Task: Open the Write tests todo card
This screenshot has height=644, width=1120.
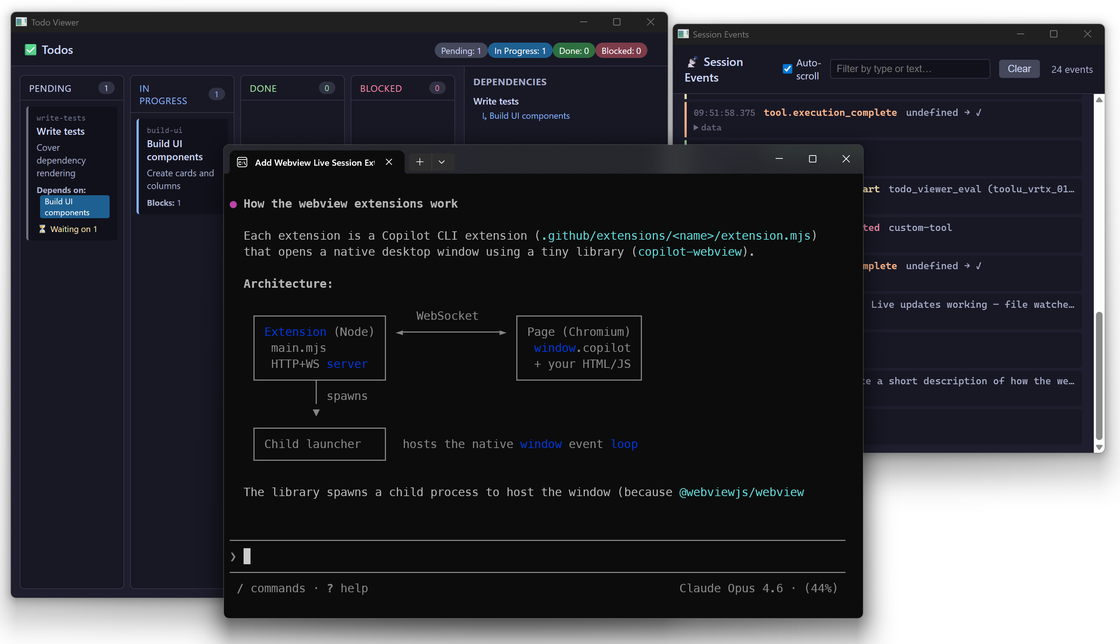Action: click(x=71, y=173)
